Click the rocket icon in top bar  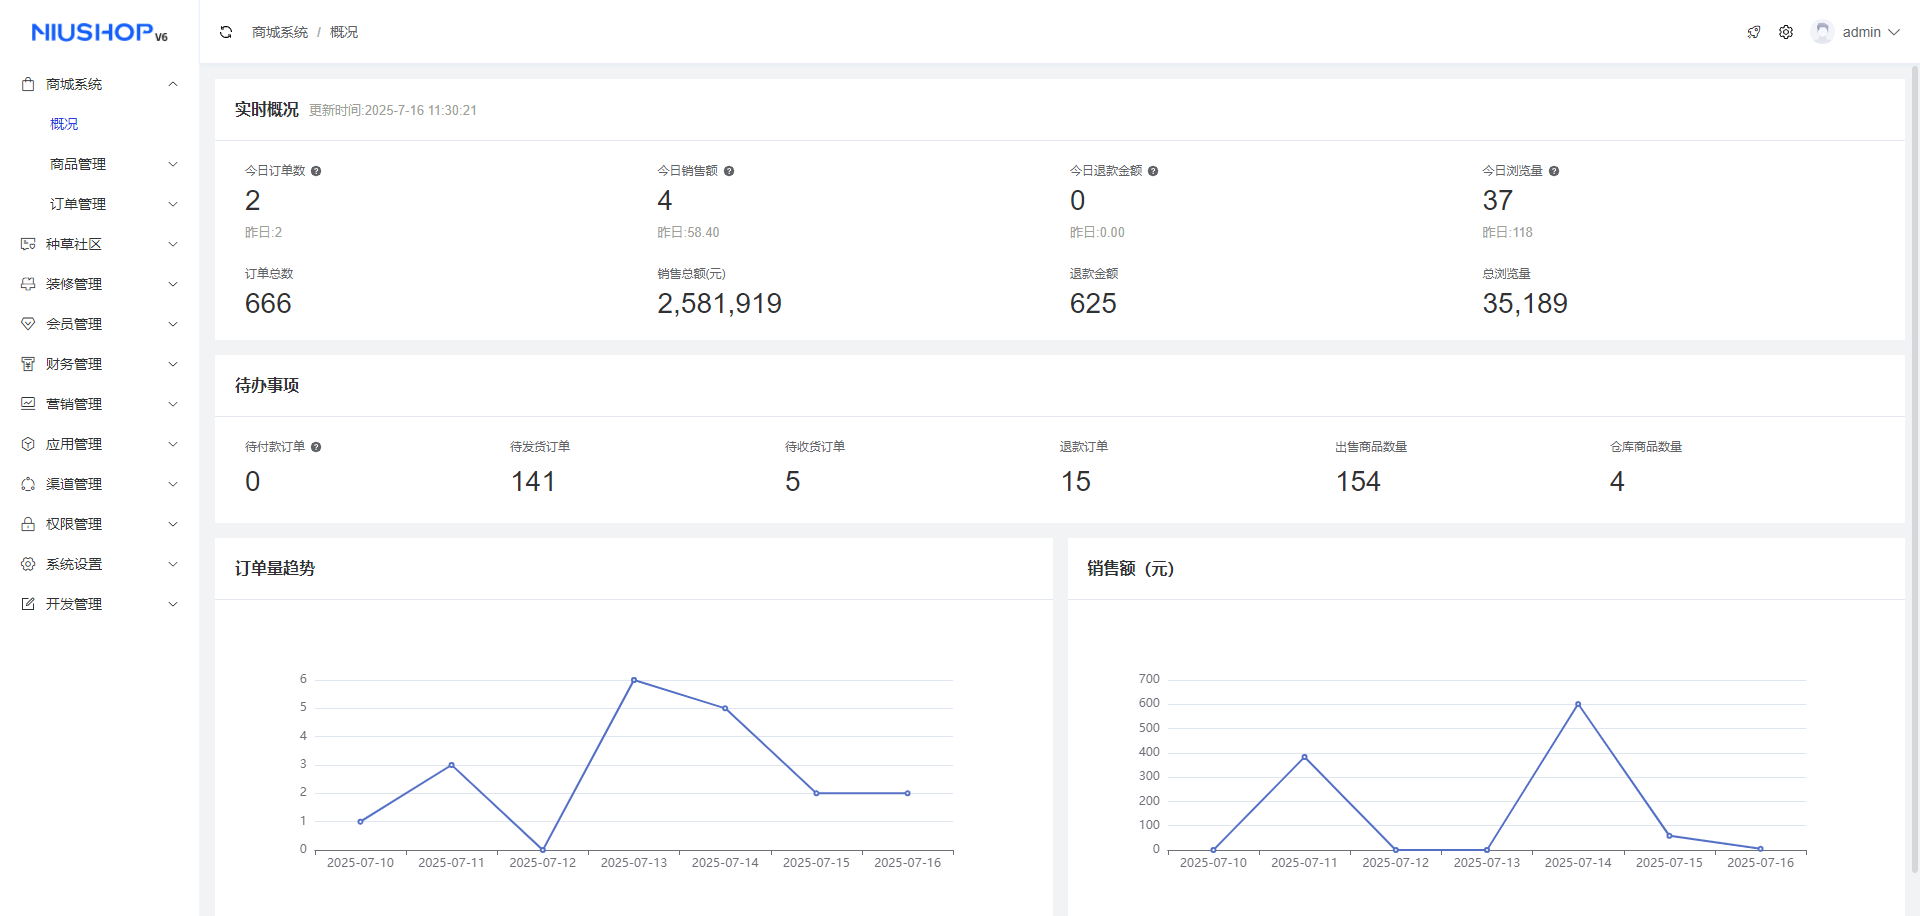[x=1754, y=32]
